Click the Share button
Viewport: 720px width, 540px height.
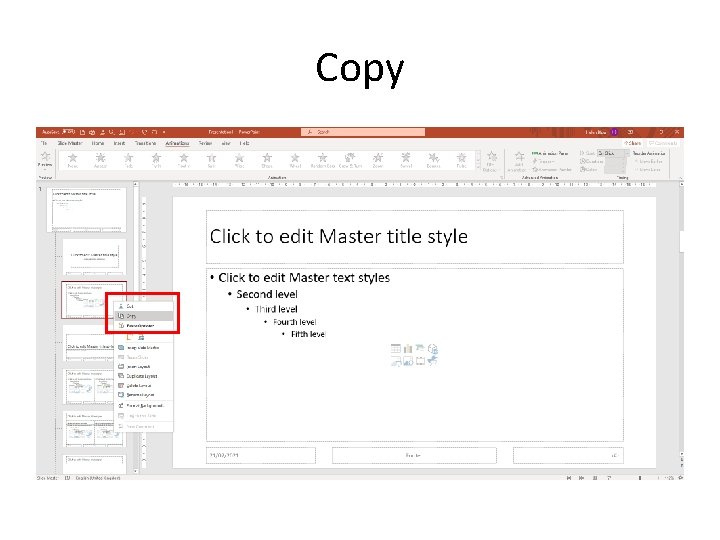tap(633, 143)
